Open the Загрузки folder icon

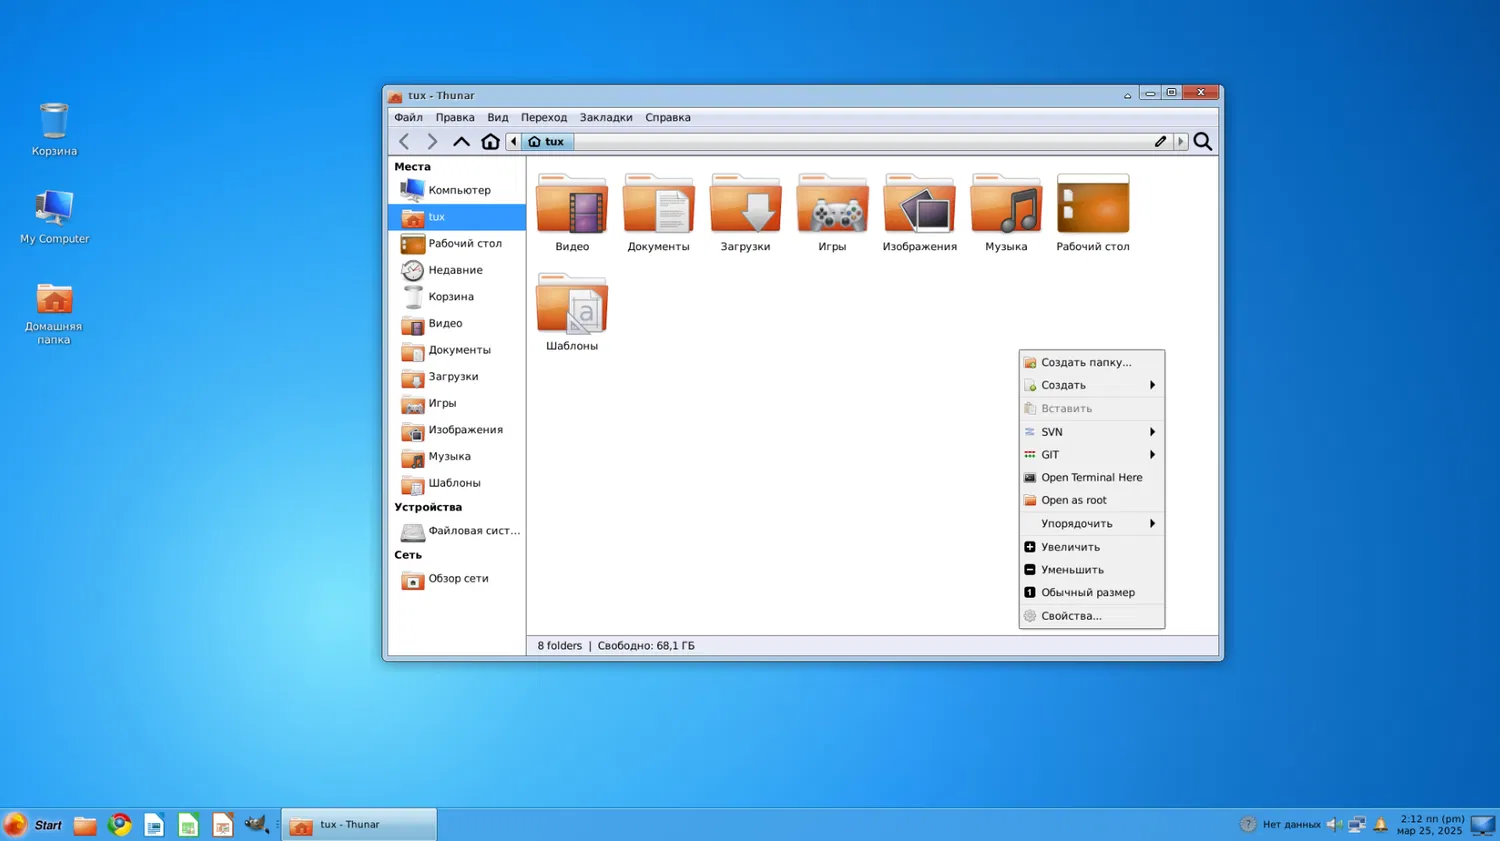point(745,205)
